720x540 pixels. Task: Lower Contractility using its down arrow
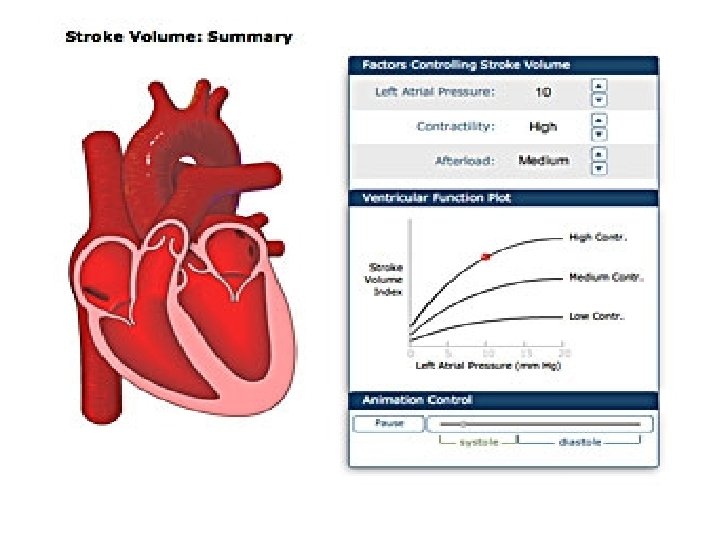pyautogui.click(x=599, y=135)
